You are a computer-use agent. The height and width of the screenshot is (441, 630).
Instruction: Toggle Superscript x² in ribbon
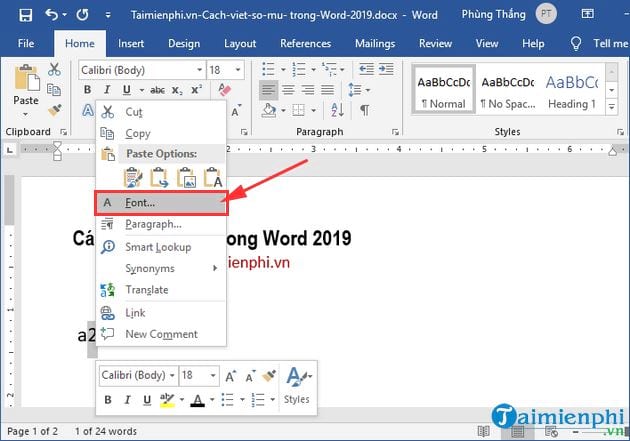196,90
